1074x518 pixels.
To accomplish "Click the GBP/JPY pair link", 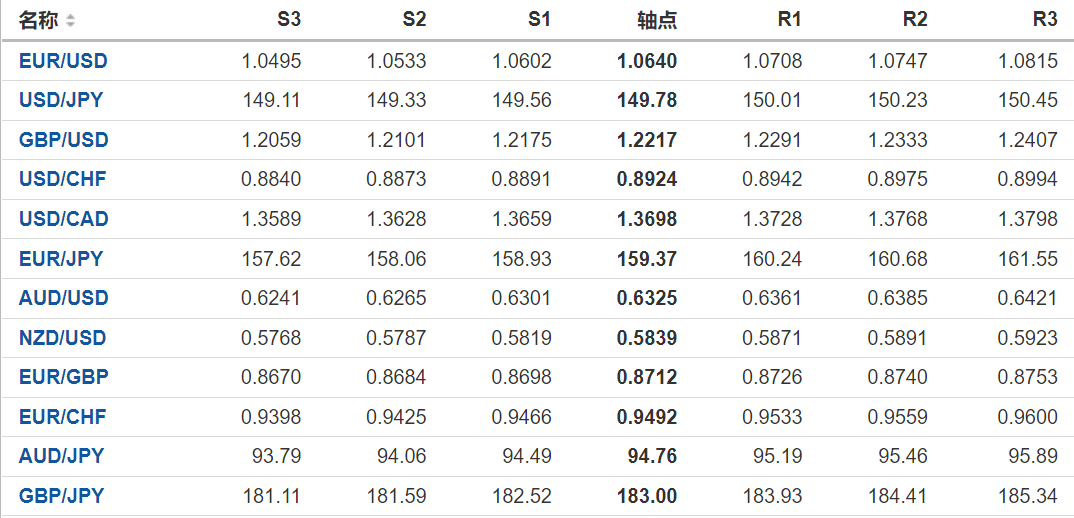I will (61, 496).
